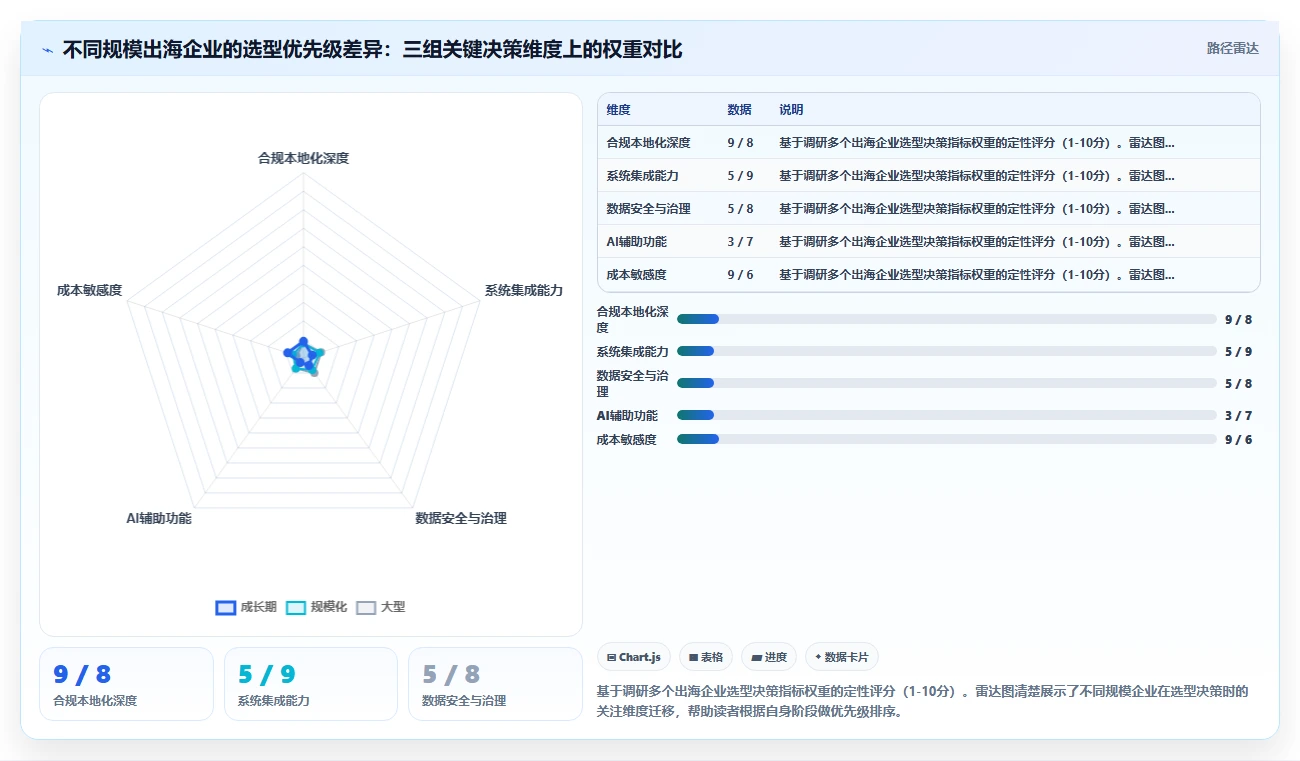This screenshot has height=761, width=1300.
Task: Click the 系统集成能力 progress bar
Action: (947, 351)
